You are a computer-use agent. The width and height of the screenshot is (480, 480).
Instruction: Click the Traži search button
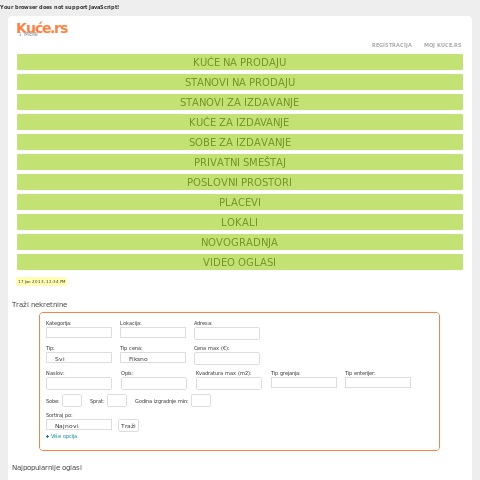tap(128, 426)
